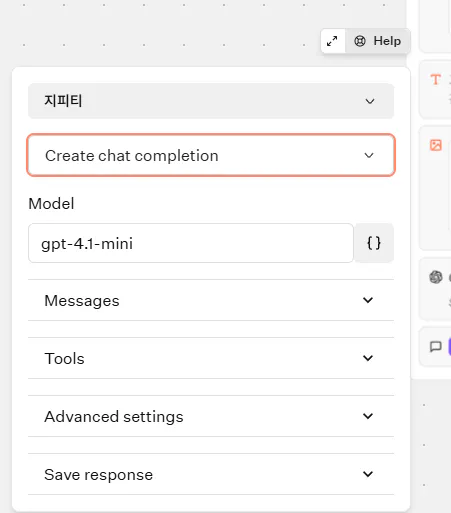This screenshot has height=513, width=451.
Task: Click the gpt-4.1-mini Model input field
Action: tap(191, 243)
